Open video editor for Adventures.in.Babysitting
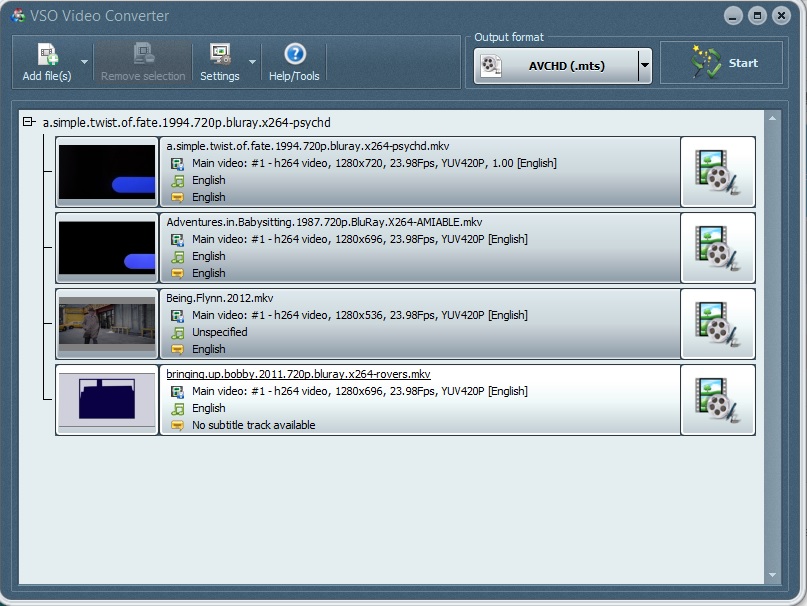 tap(718, 248)
